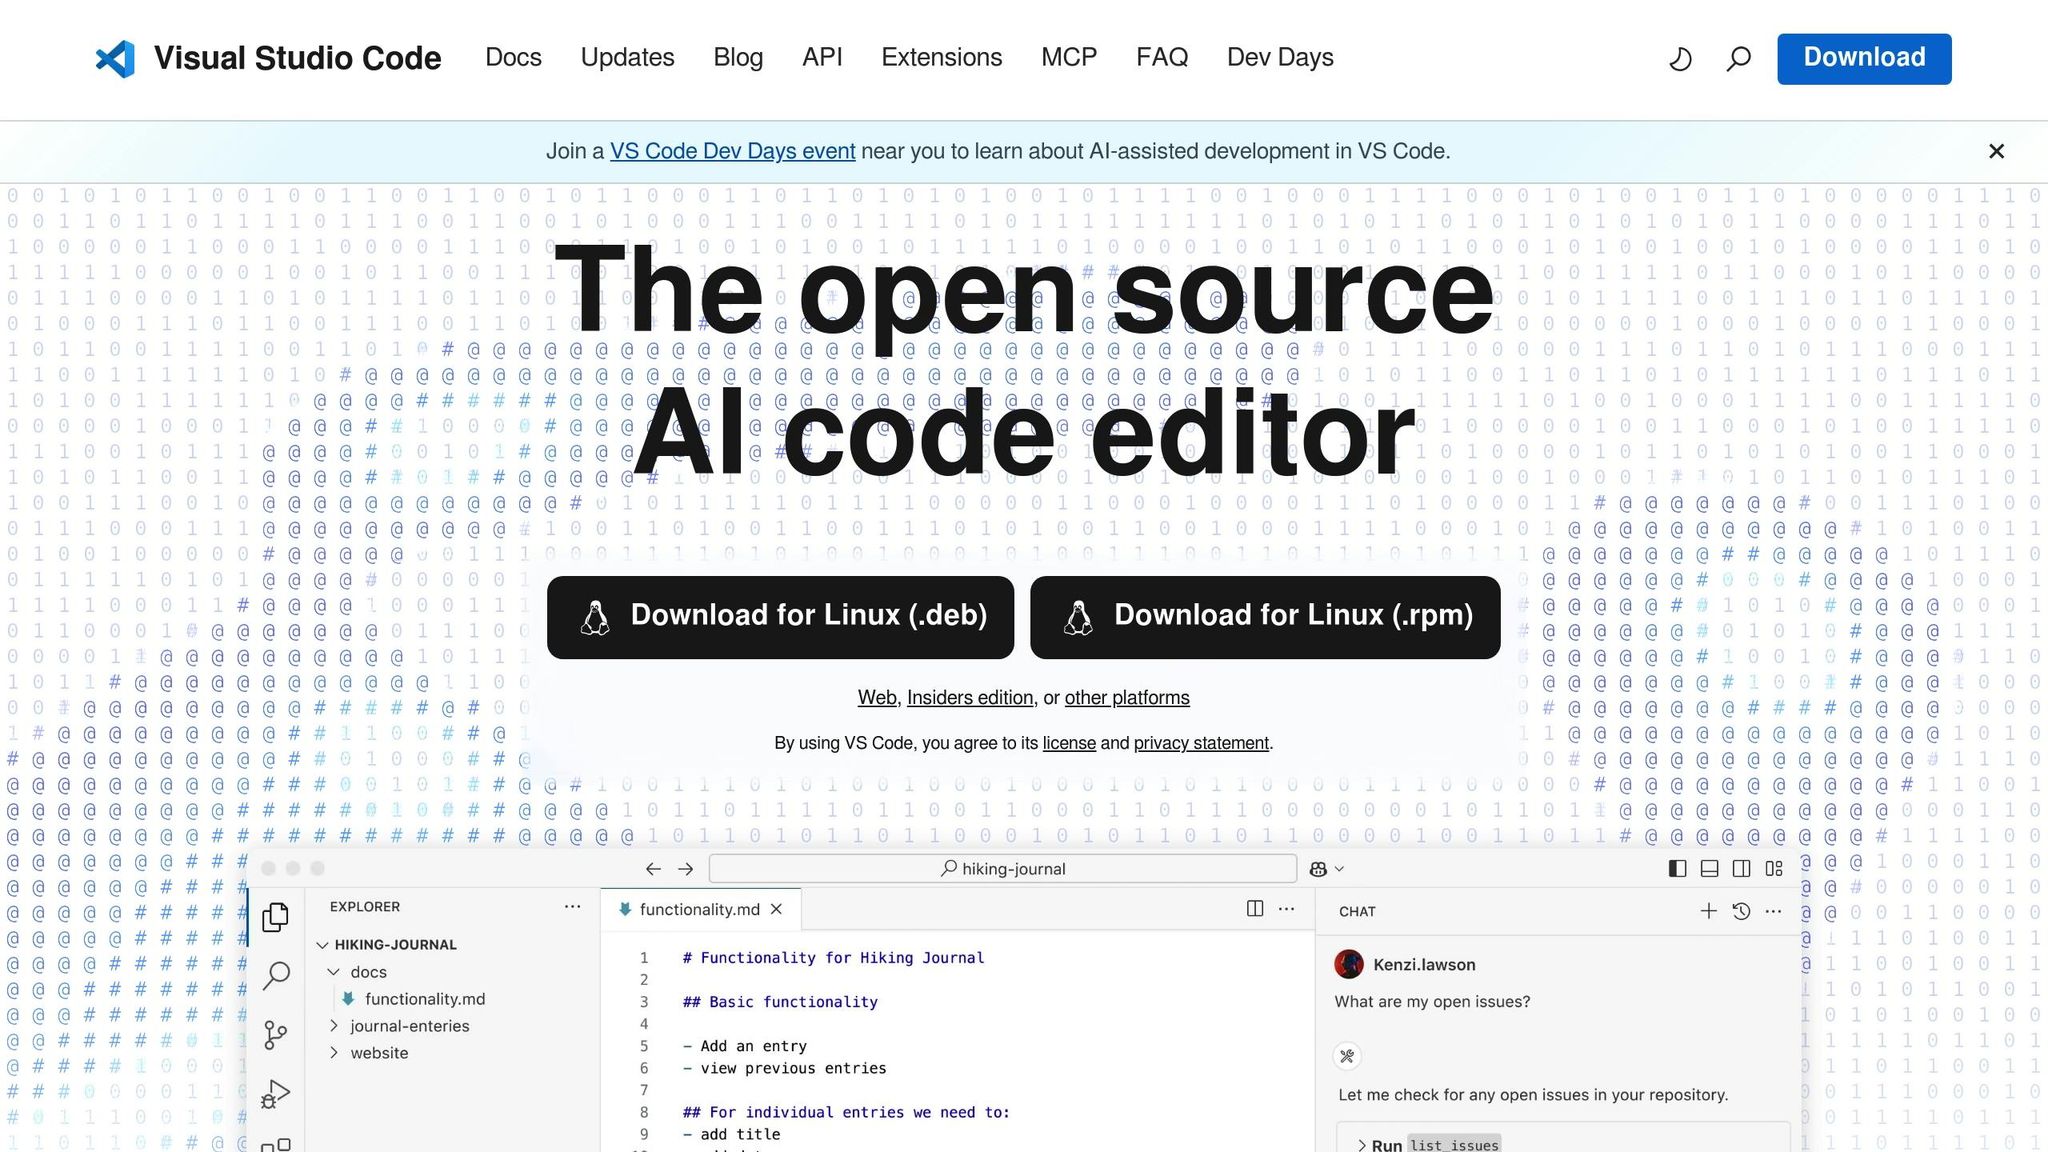This screenshot has width=2048, height=1152.
Task: Click the Explorer files icon in activity bar
Action: (275, 917)
